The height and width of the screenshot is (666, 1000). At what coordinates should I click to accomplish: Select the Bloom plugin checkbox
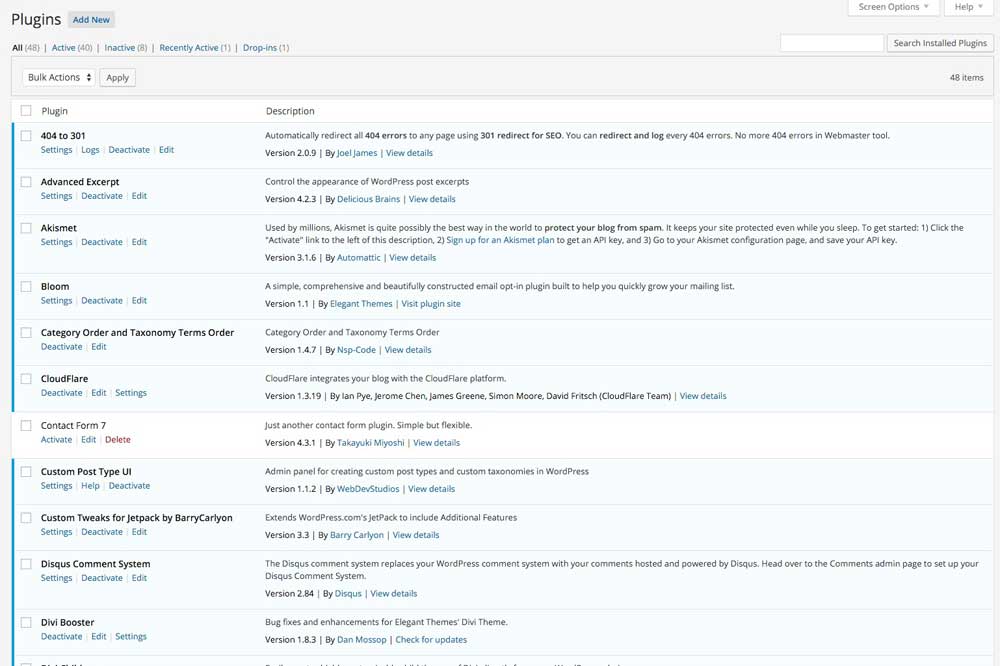[26, 286]
